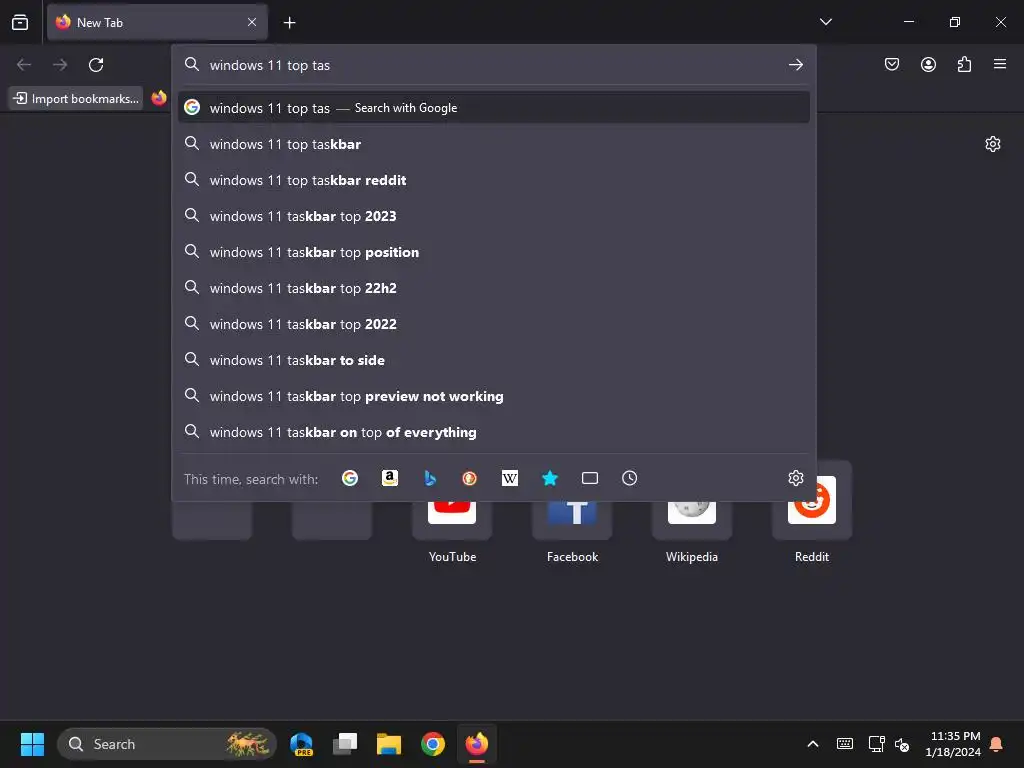Viewport: 1024px width, 768px height.
Task: Click the taskbar Search box
Action: coord(167,744)
